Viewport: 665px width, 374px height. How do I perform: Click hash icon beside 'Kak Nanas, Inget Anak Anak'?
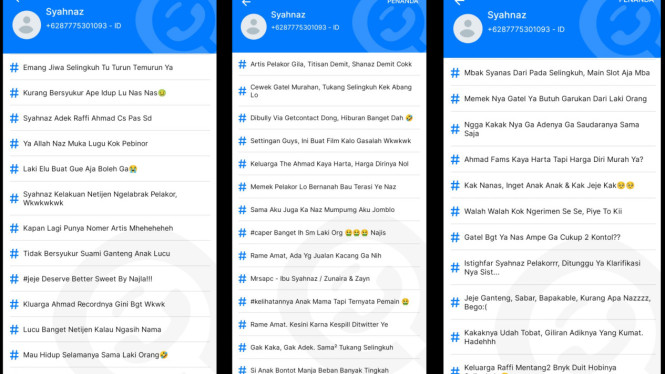pos(455,185)
